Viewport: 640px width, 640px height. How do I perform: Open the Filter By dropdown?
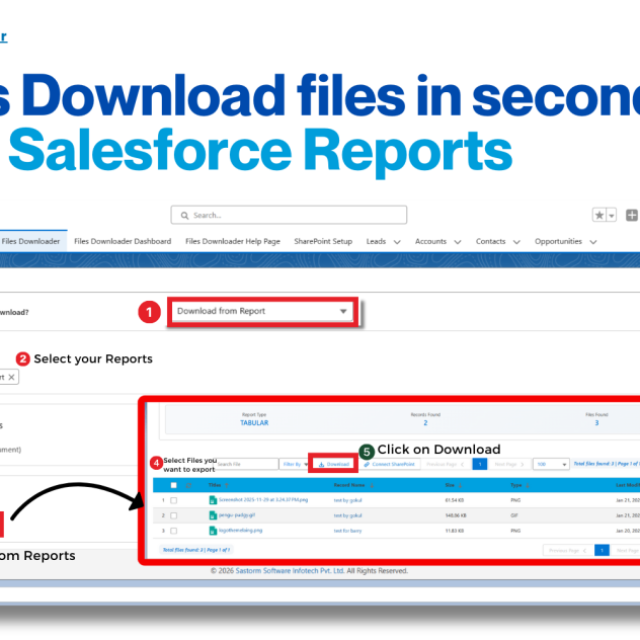pos(295,464)
